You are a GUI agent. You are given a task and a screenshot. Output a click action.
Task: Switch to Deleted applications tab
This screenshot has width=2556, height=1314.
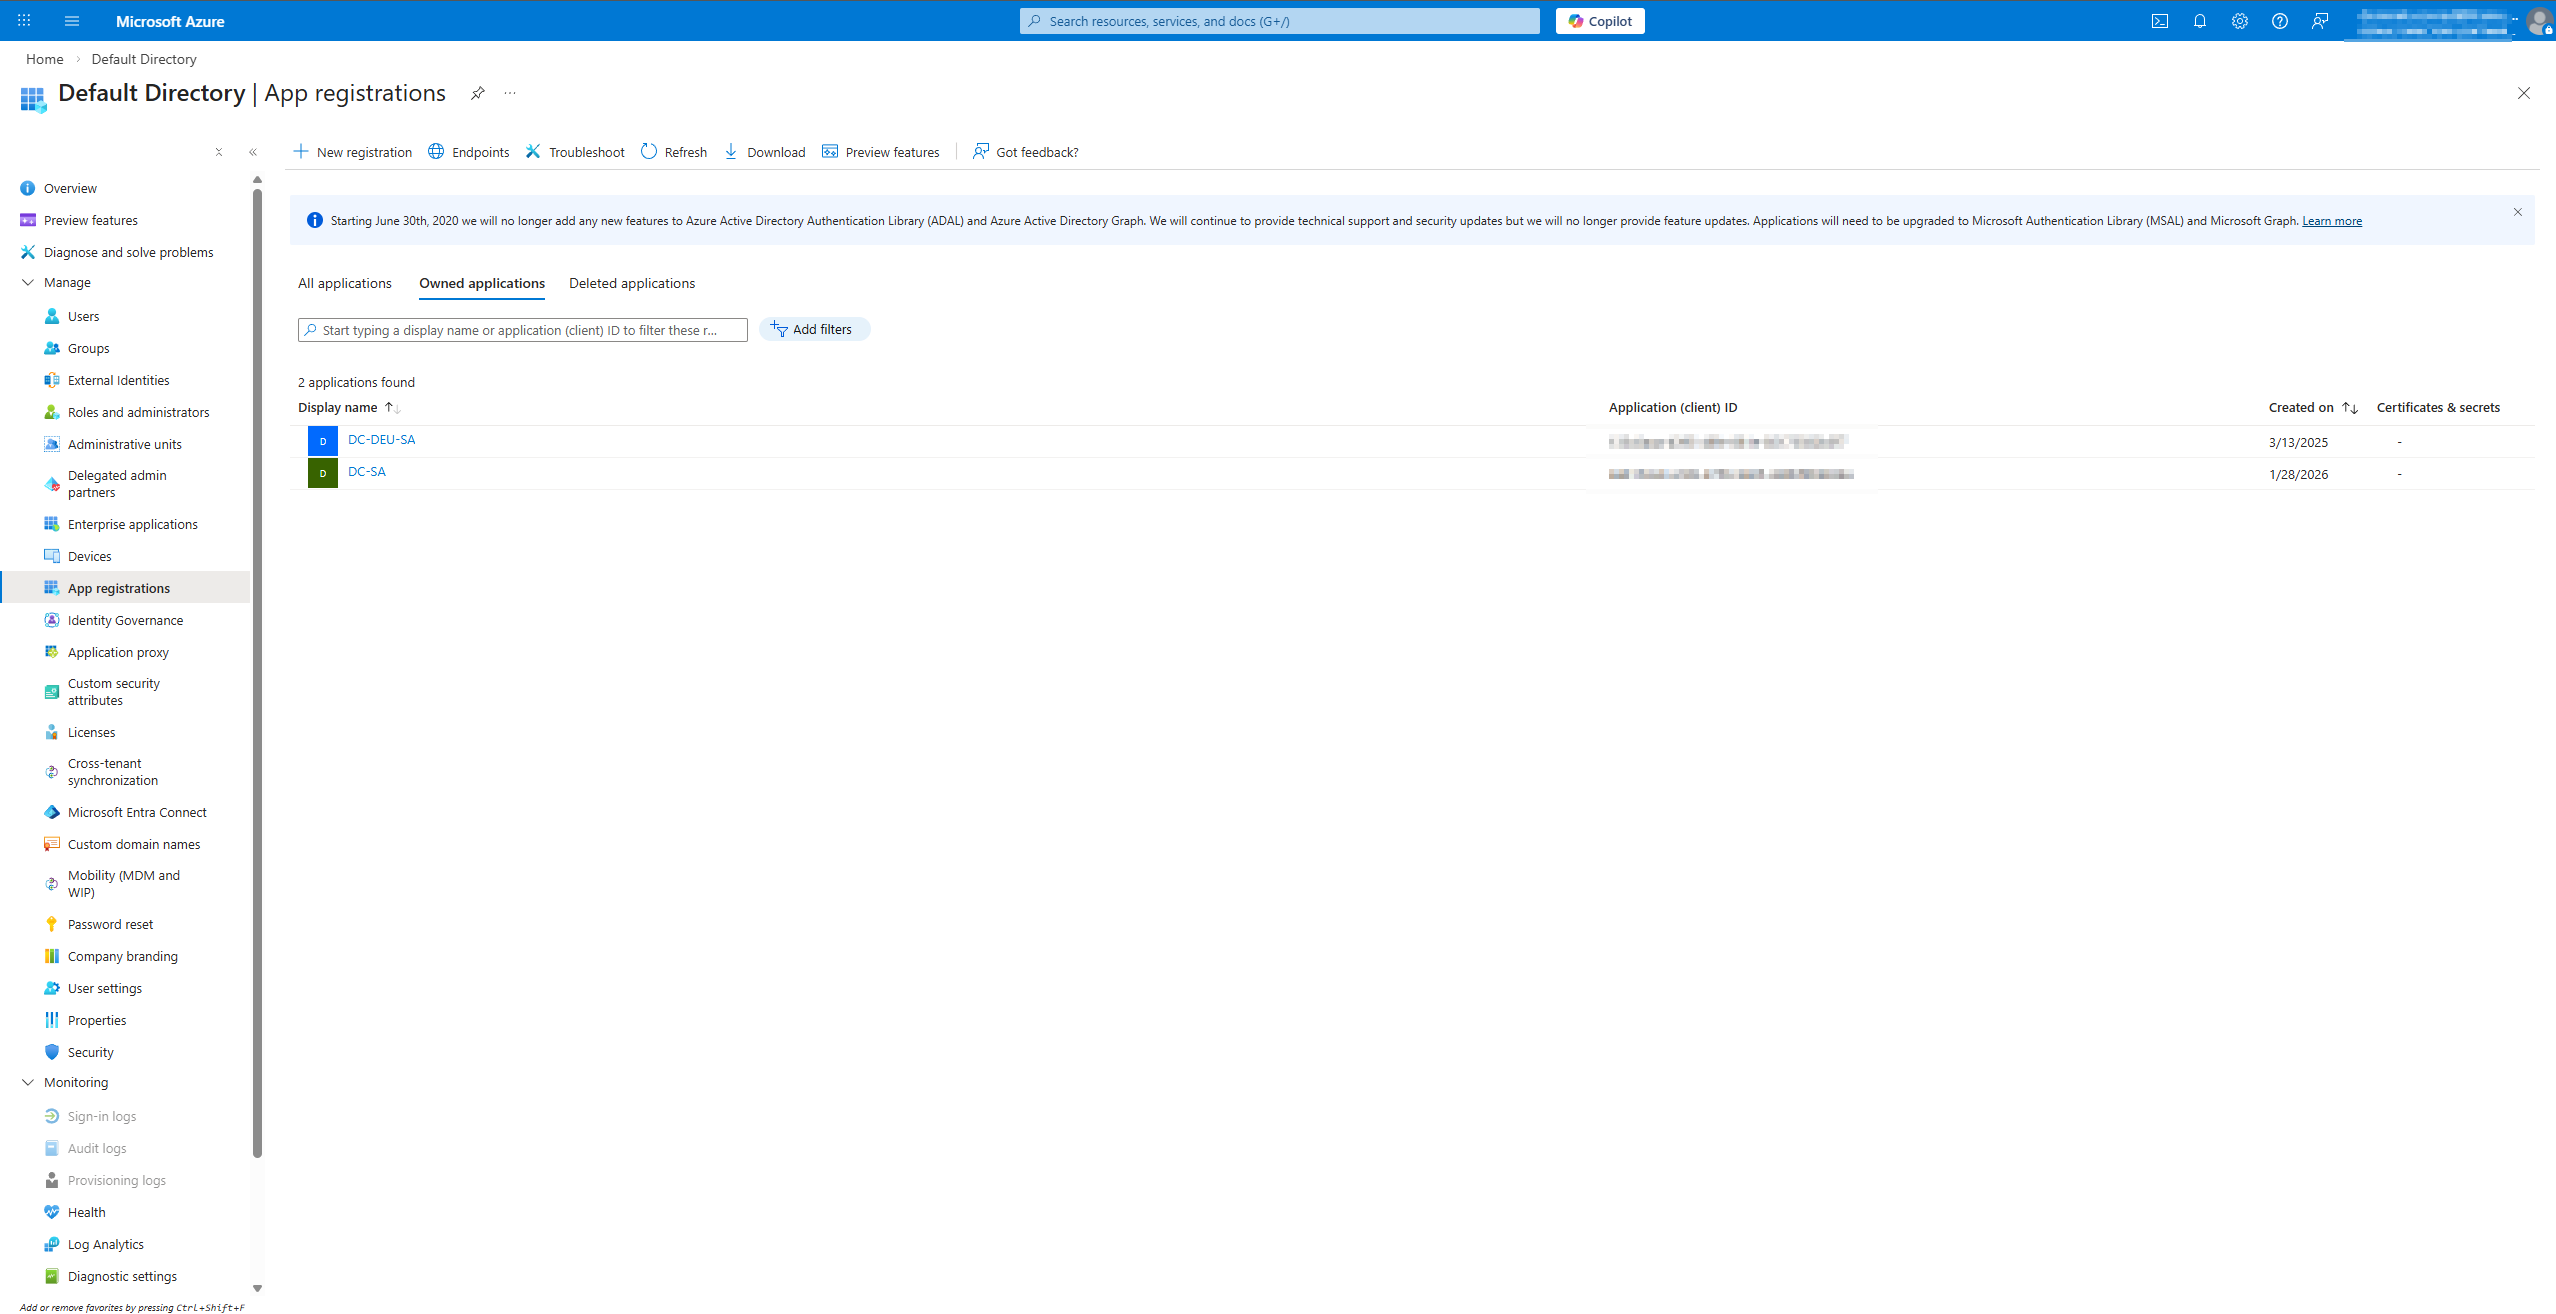tap(632, 284)
